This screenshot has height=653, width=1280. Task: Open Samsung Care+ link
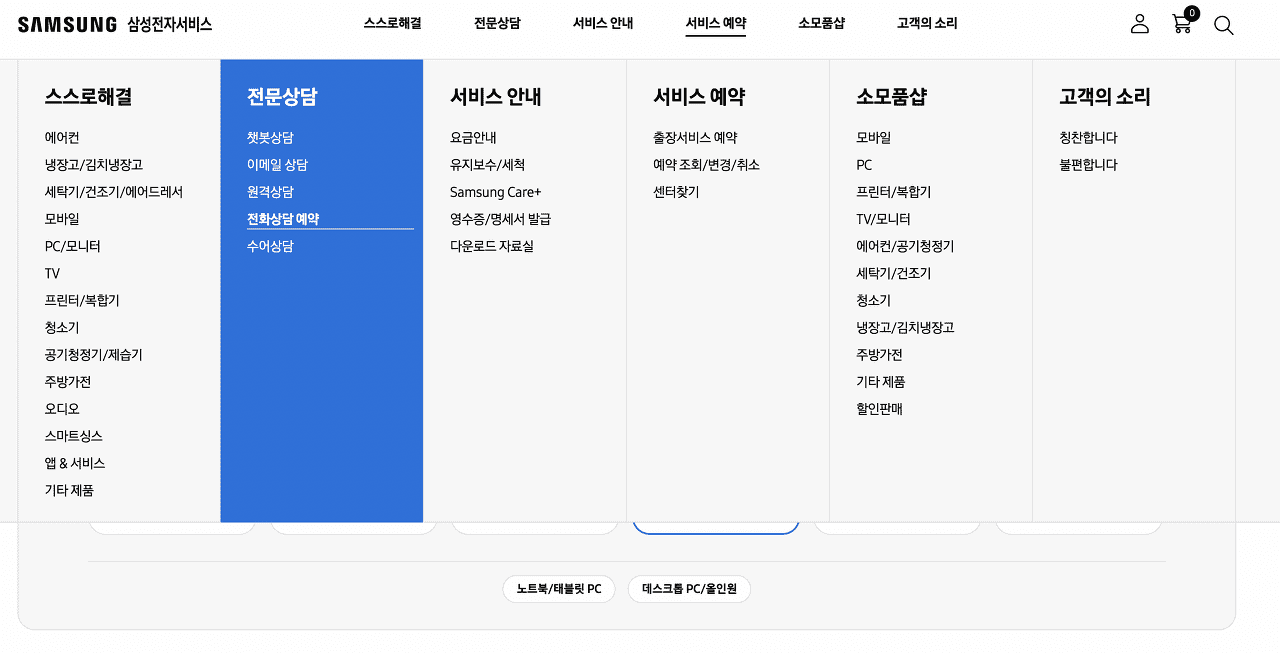click(495, 192)
